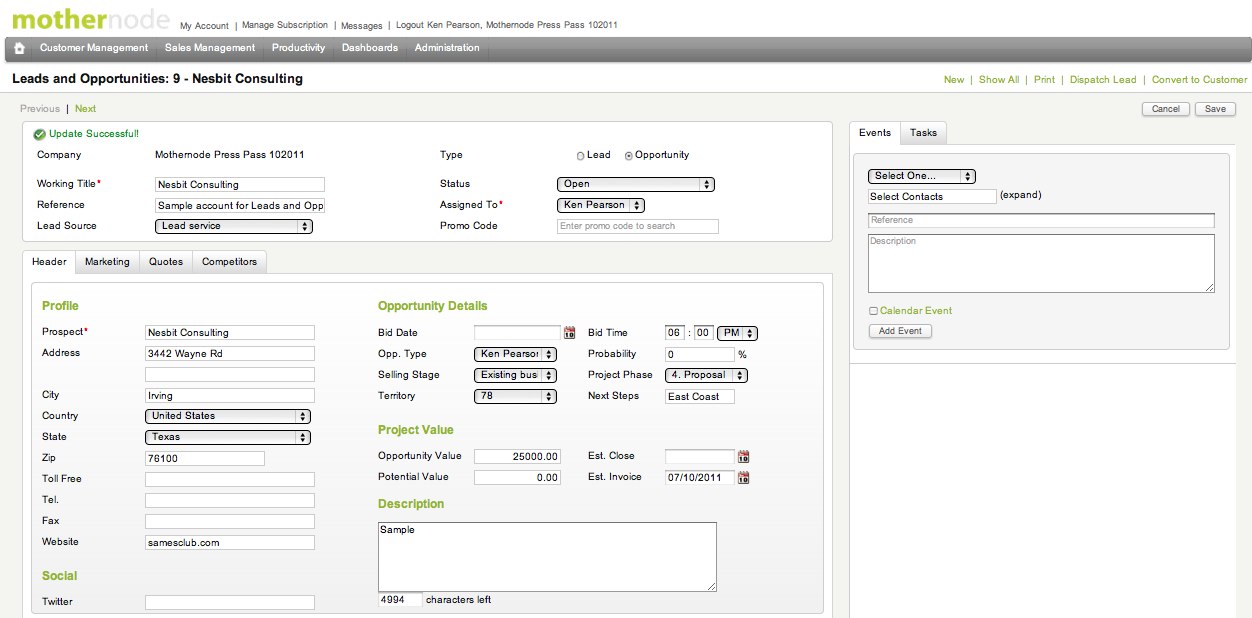Click the Convert to Customer link
This screenshot has height=618, width=1252.
click(x=1199, y=80)
